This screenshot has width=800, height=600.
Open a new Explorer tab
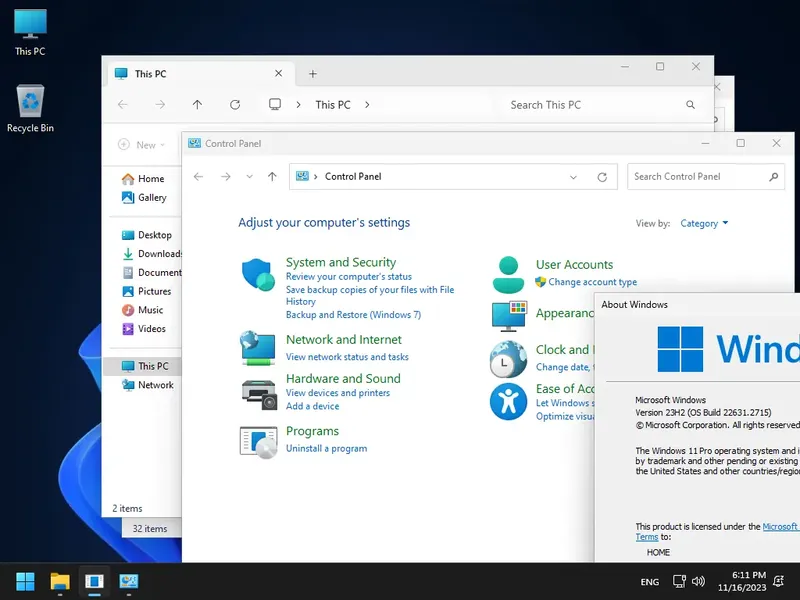313,73
